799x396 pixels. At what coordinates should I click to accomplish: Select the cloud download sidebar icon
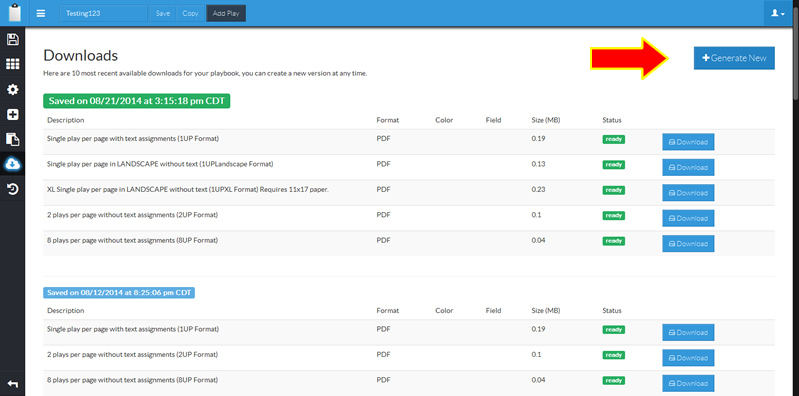coord(12,164)
